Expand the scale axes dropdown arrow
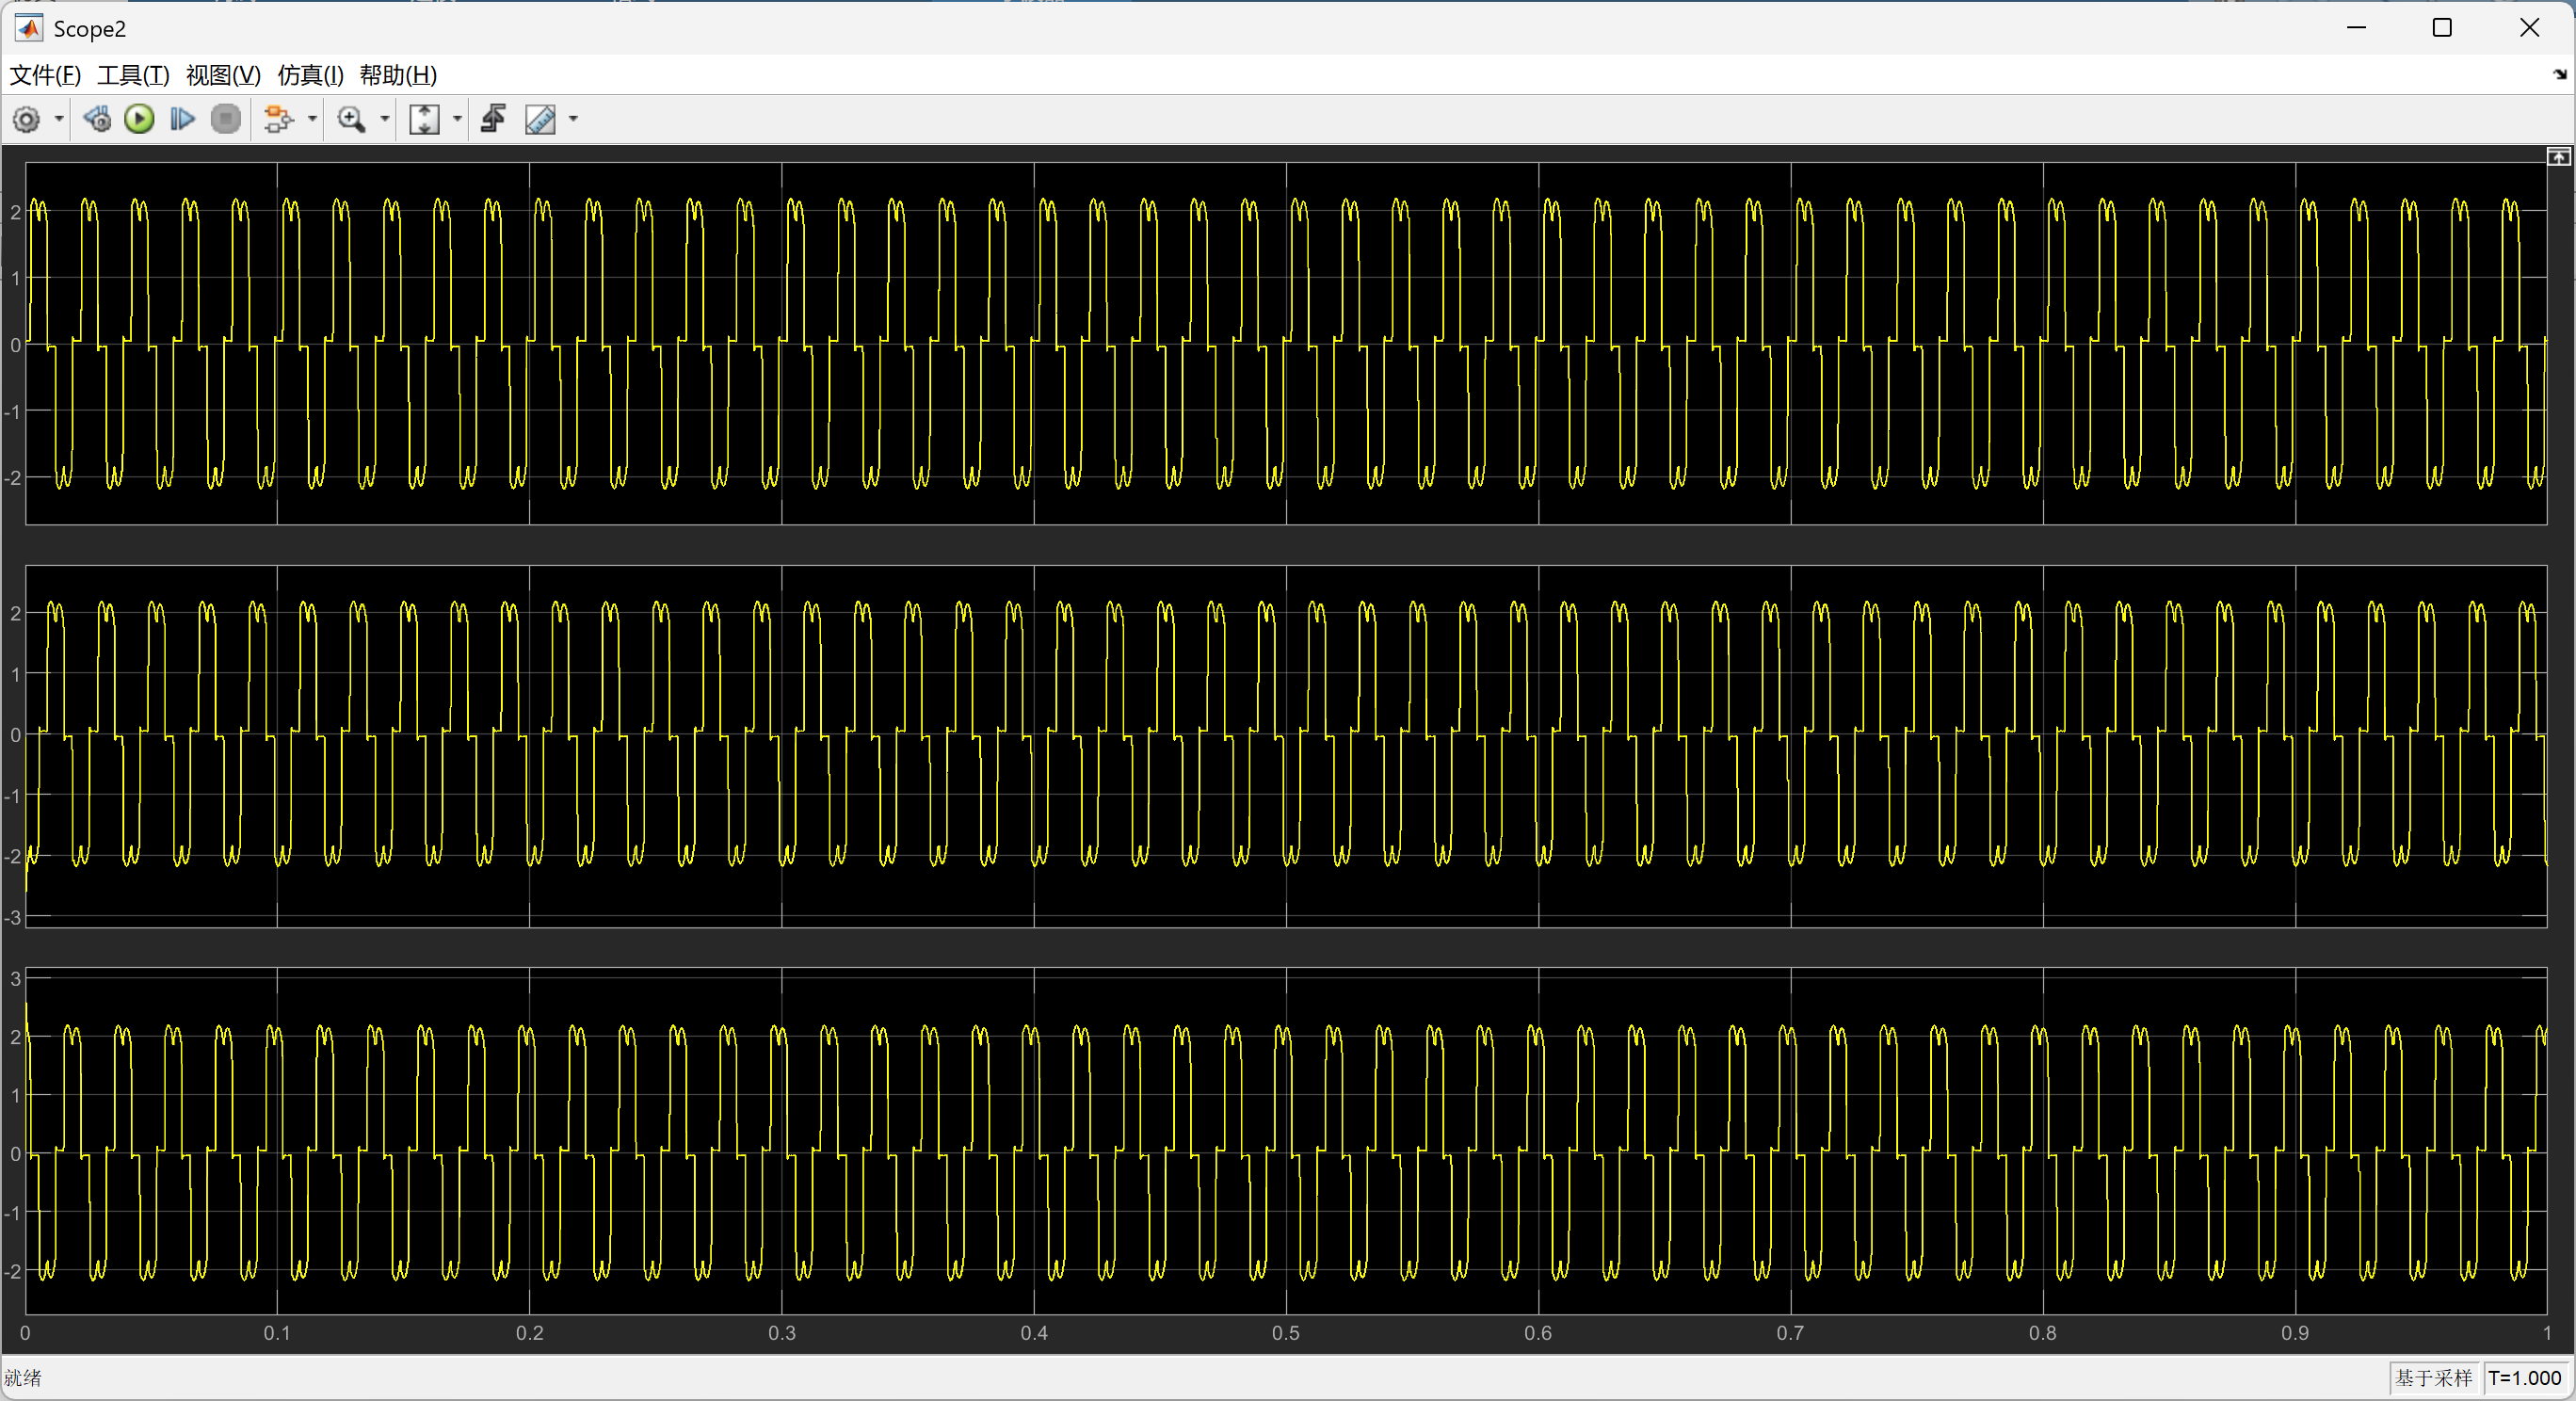Screen dimensions: 2576x1401 click(458, 120)
